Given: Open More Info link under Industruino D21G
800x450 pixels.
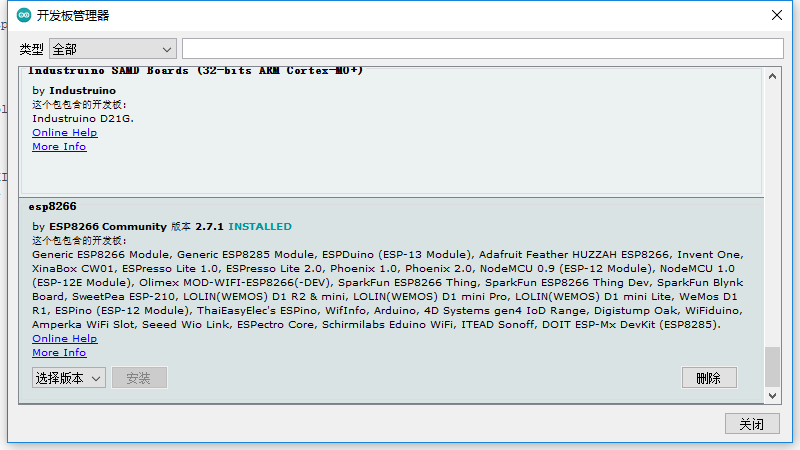Looking at the screenshot, I should point(59,147).
